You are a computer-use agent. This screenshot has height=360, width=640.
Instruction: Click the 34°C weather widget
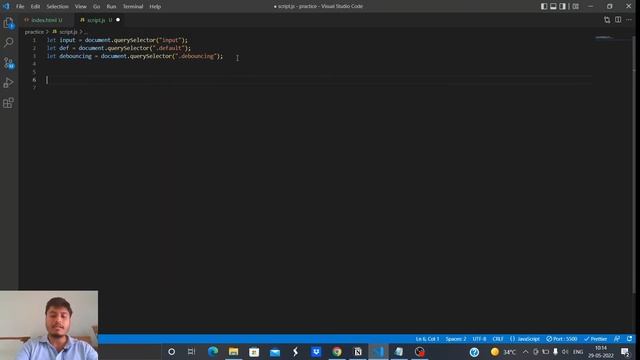tap(503, 351)
